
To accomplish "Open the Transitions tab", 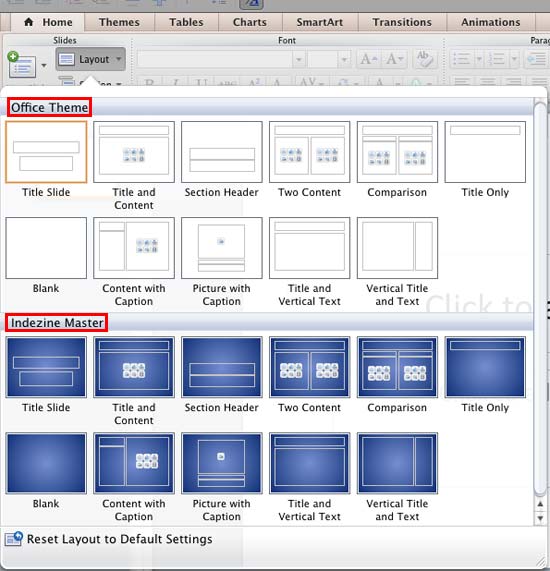I will point(402,22).
